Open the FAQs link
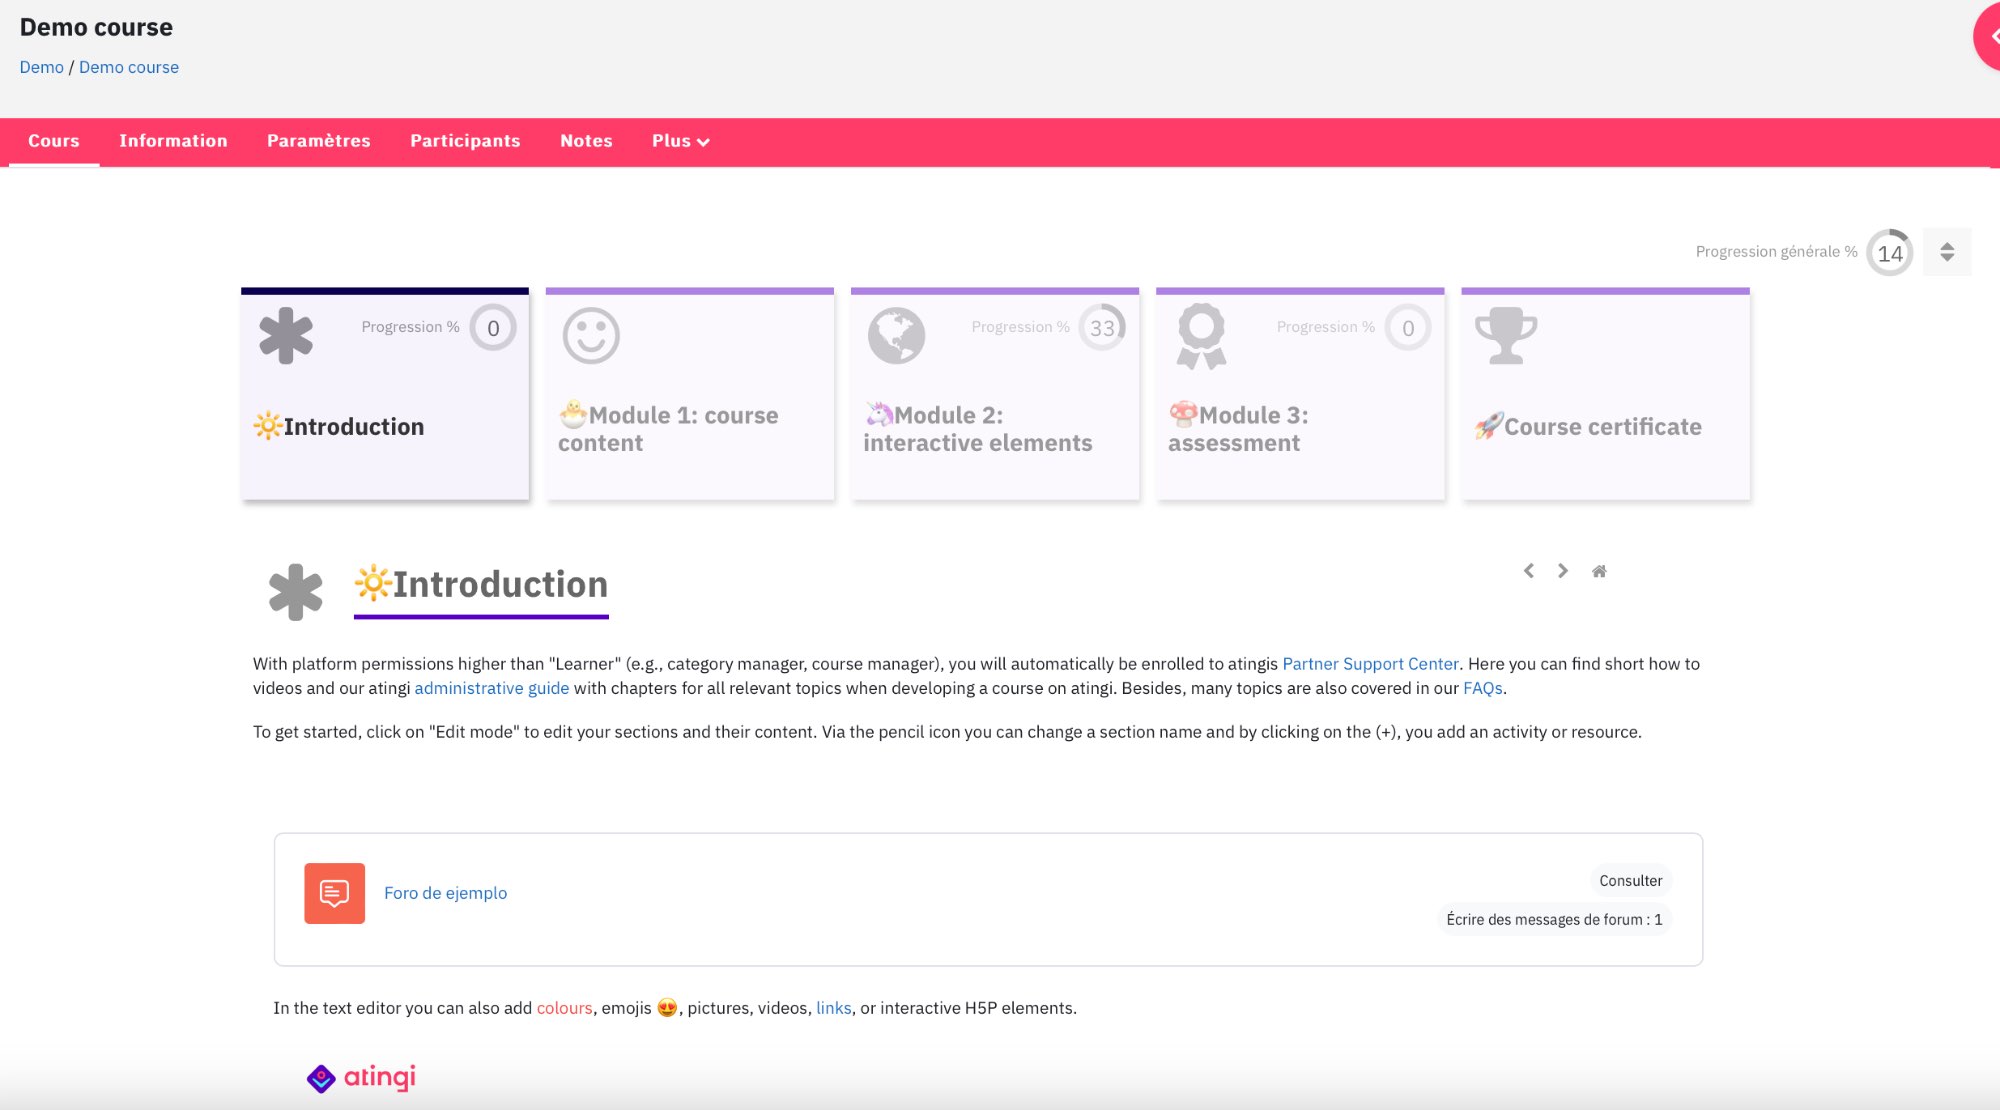Viewport: 2000px width, 1110px height. (1483, 688)
